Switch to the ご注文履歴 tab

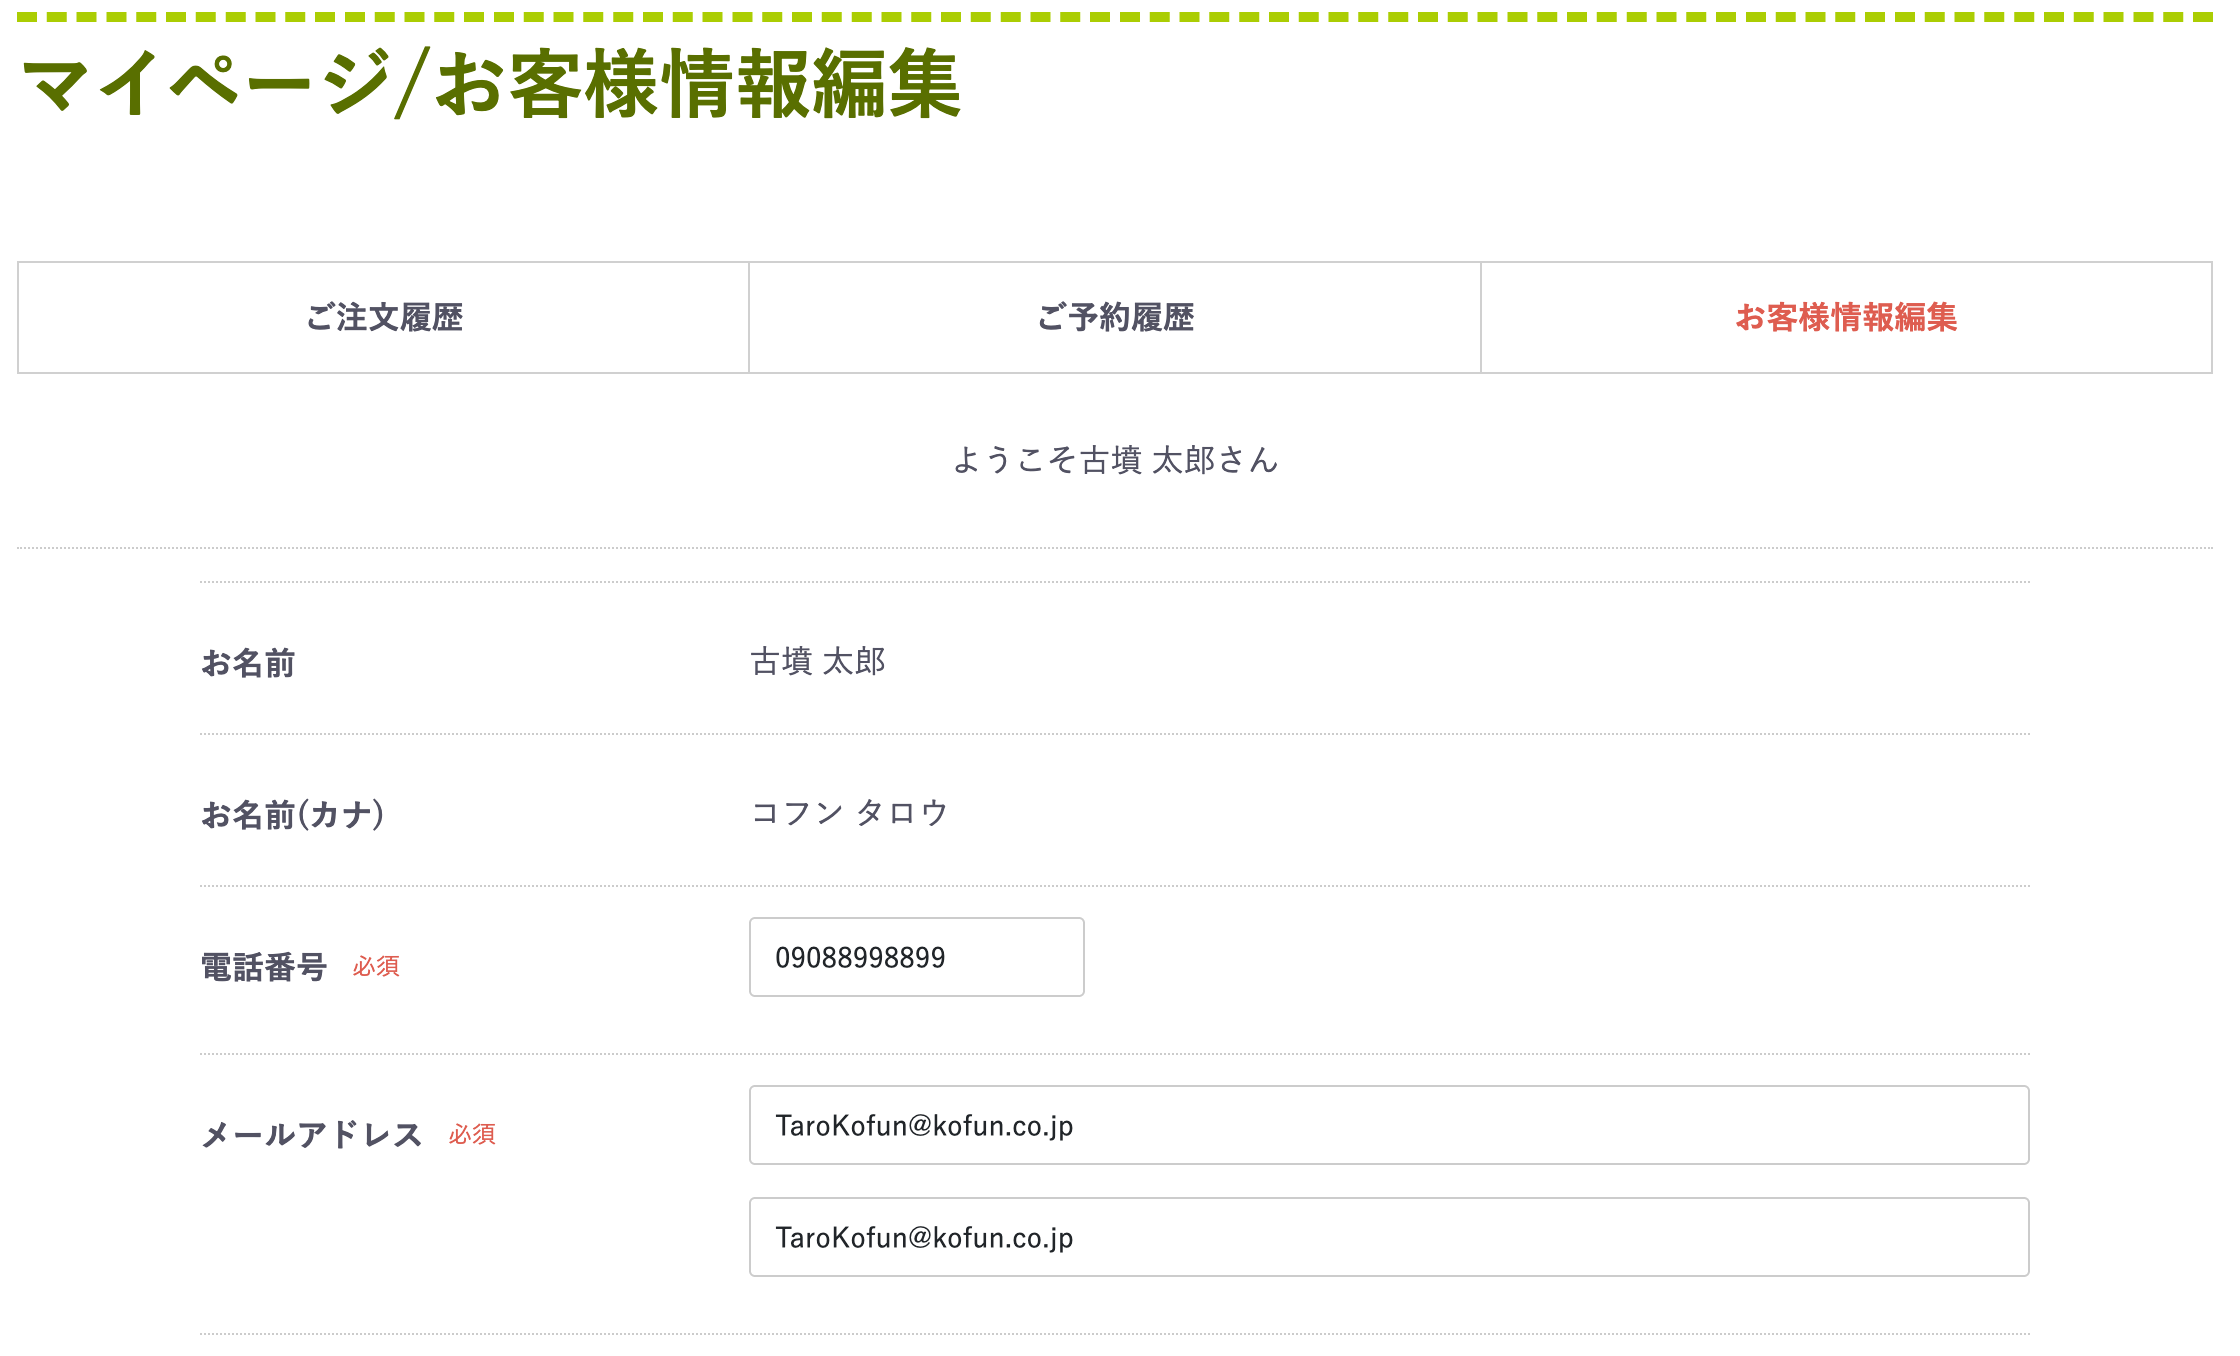(x=382, y=317)
